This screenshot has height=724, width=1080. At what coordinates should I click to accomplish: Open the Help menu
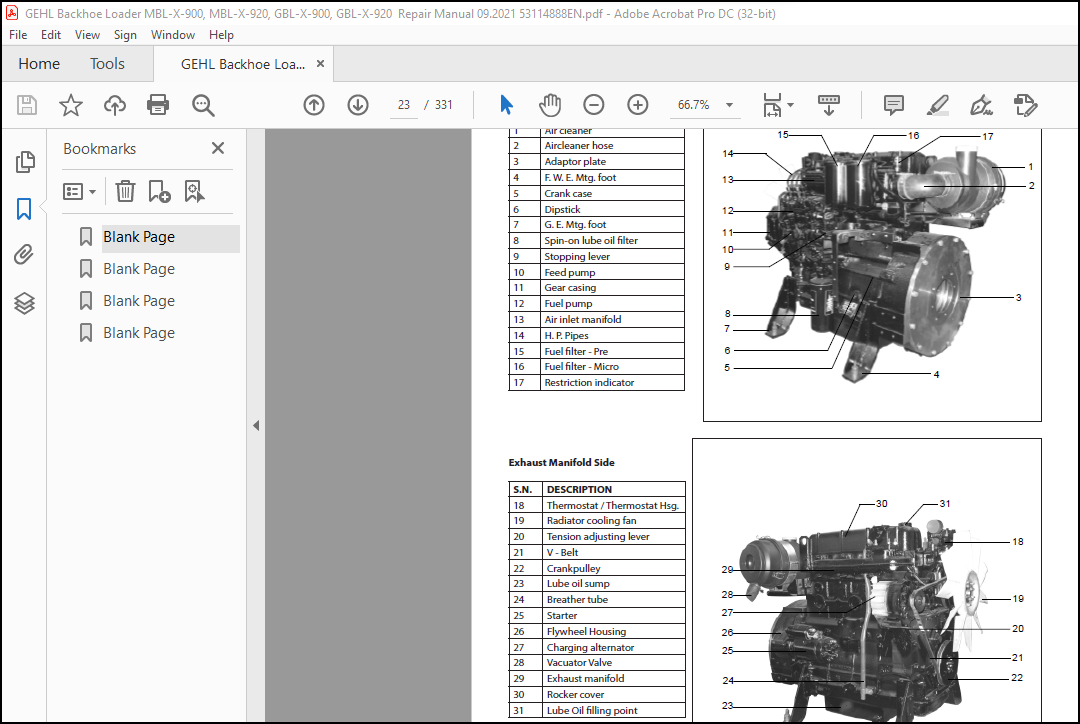221,34
